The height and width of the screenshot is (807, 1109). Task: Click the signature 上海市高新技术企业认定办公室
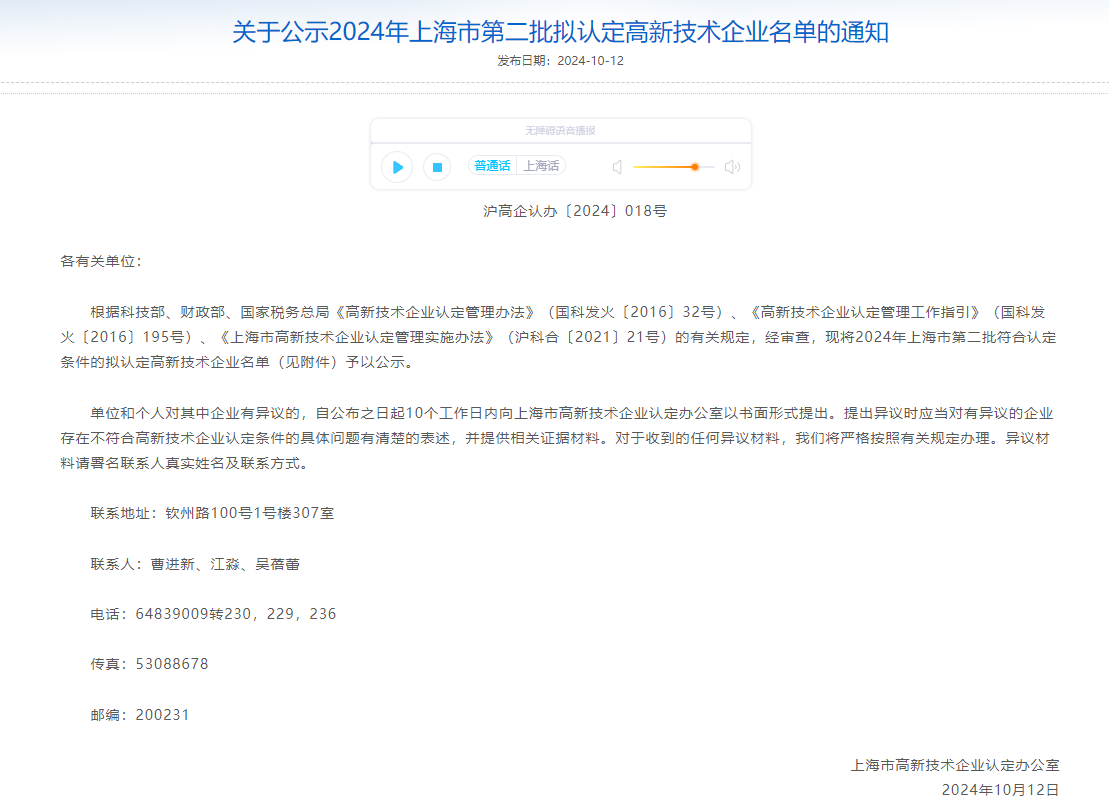(955, 765)
